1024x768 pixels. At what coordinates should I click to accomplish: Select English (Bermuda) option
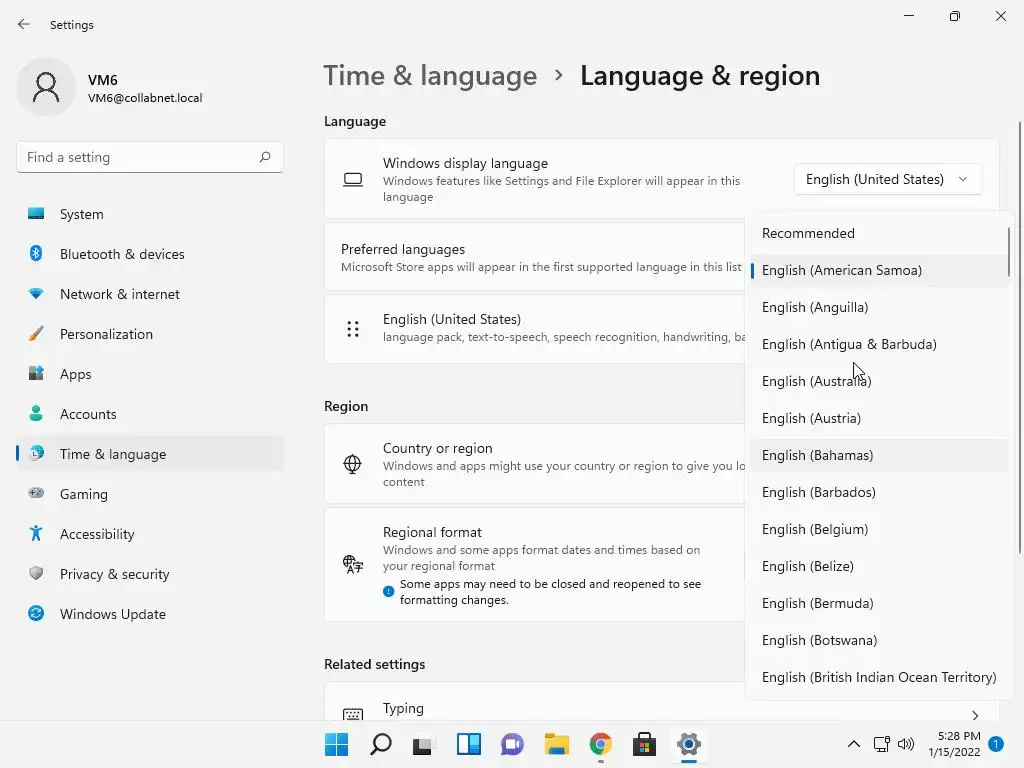point(879,603)
